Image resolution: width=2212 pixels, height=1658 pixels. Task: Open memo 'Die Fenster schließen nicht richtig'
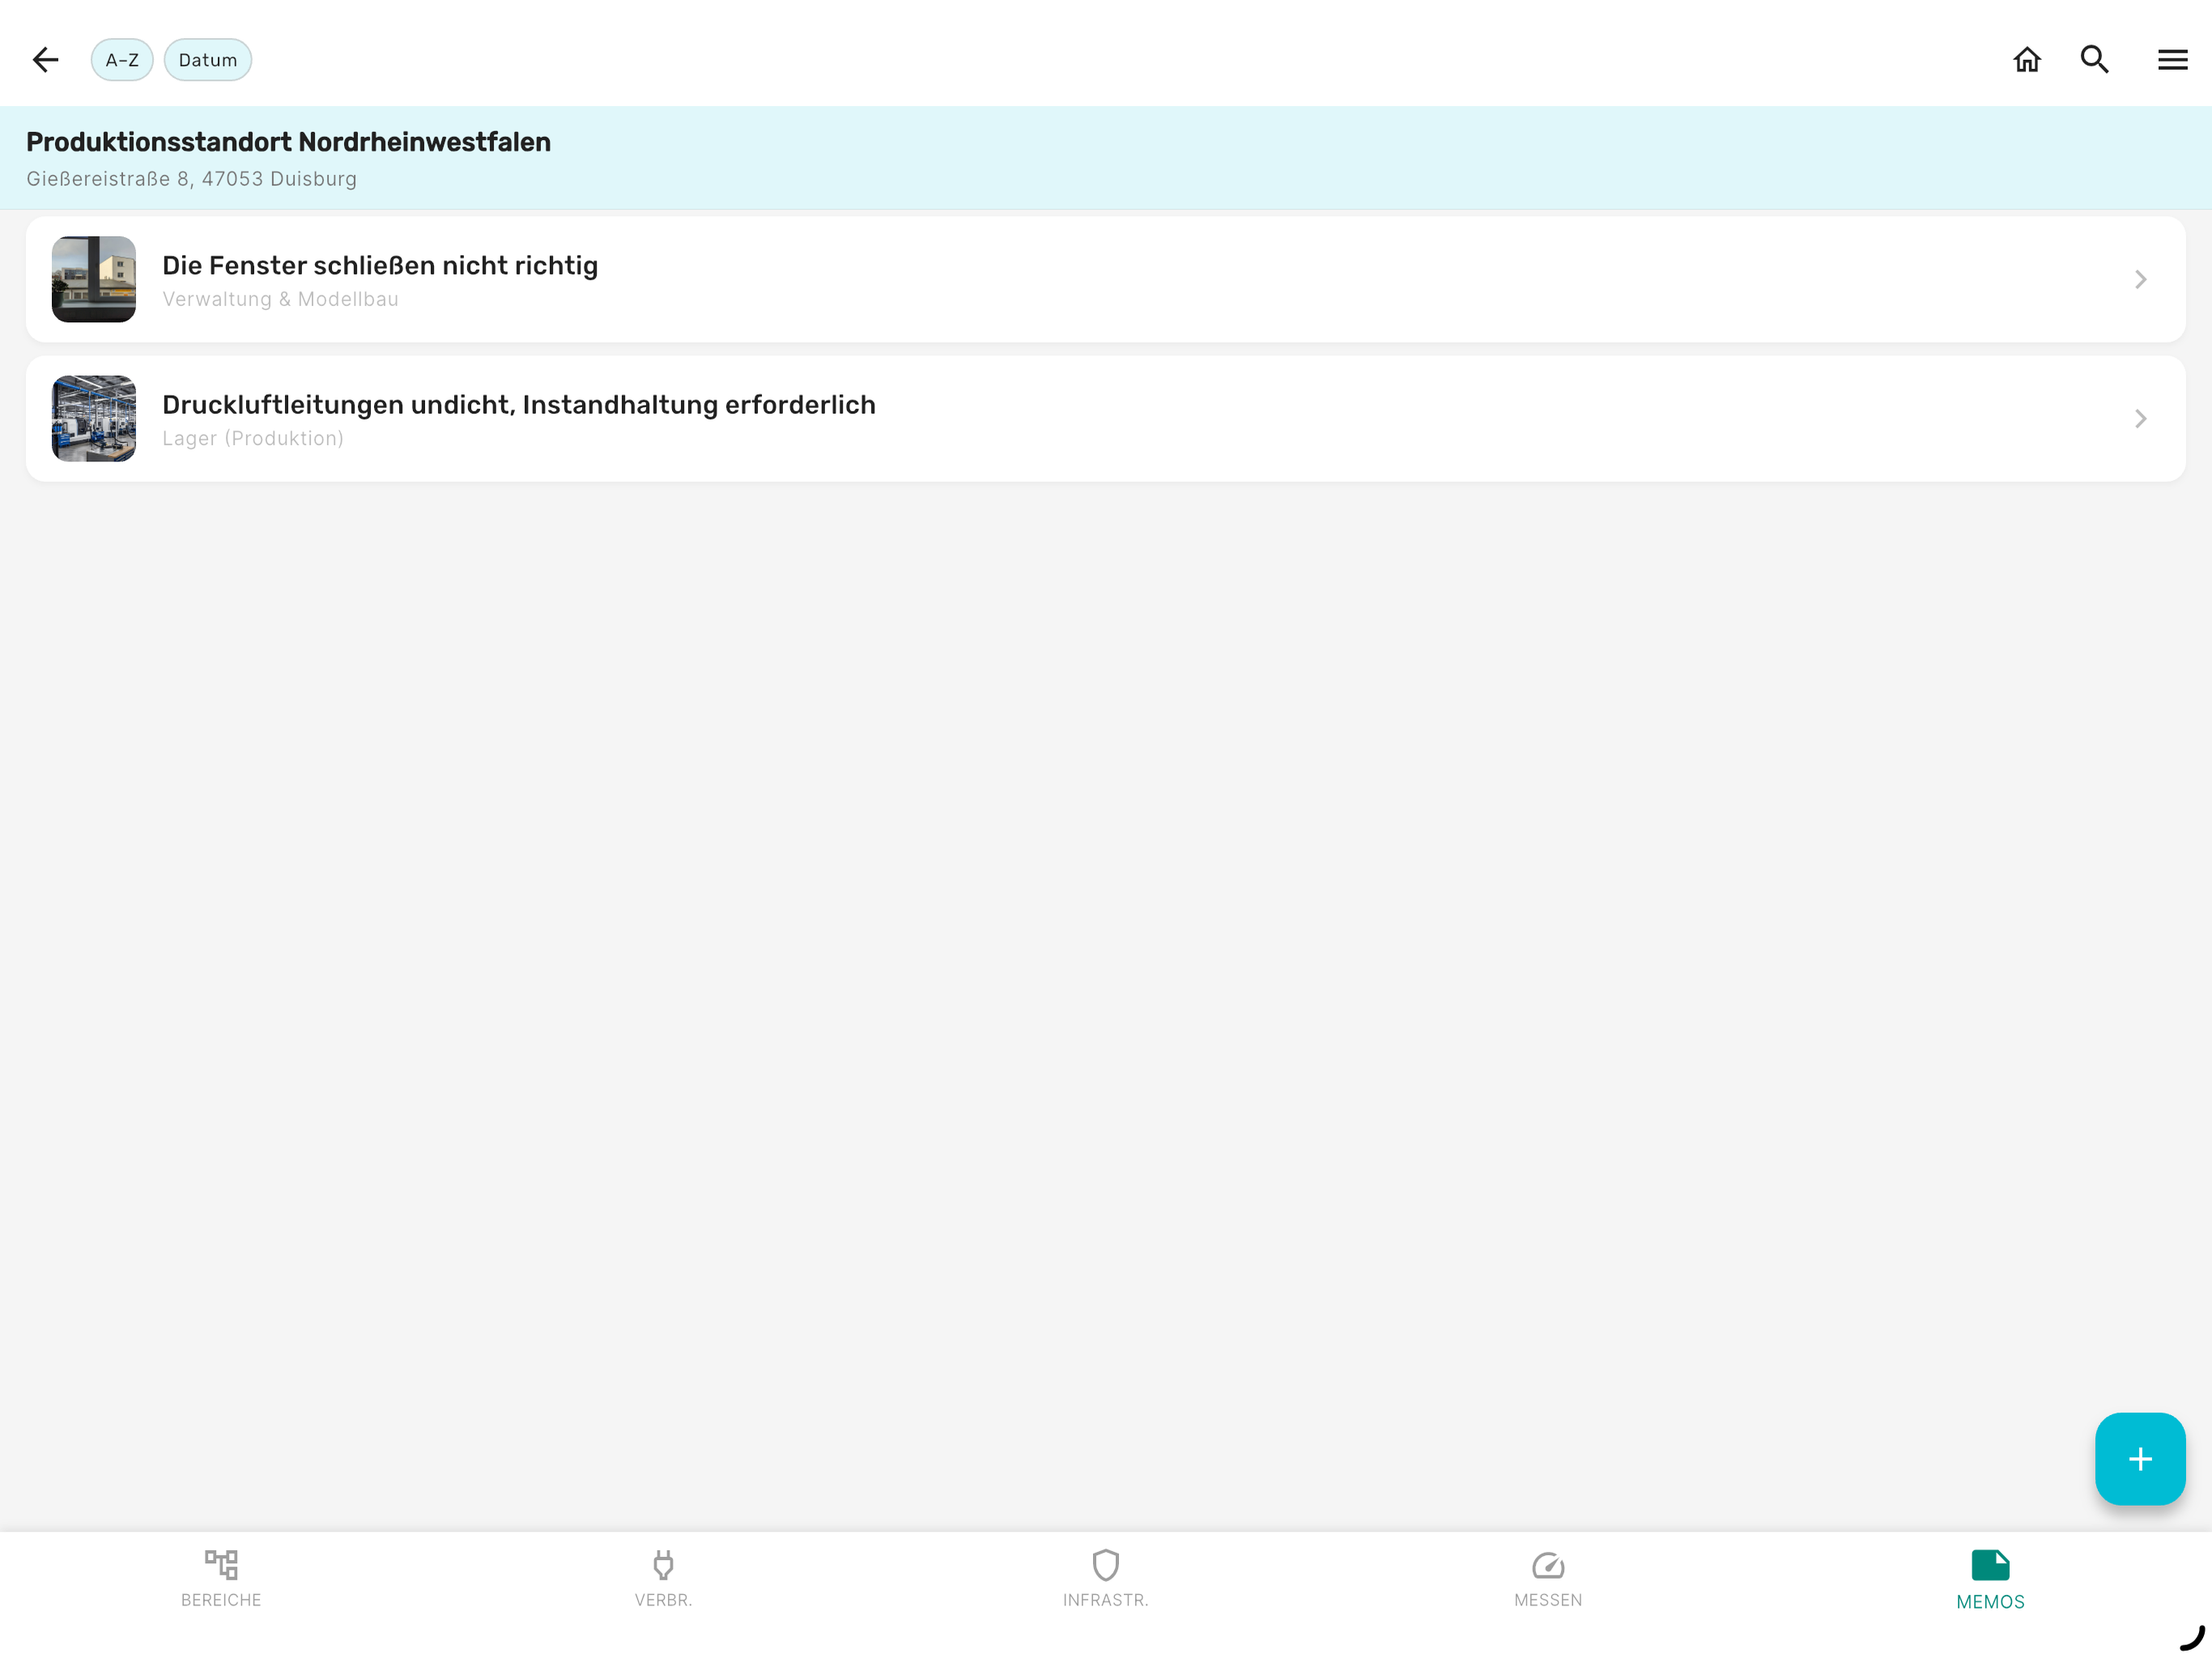point(1106,279)
